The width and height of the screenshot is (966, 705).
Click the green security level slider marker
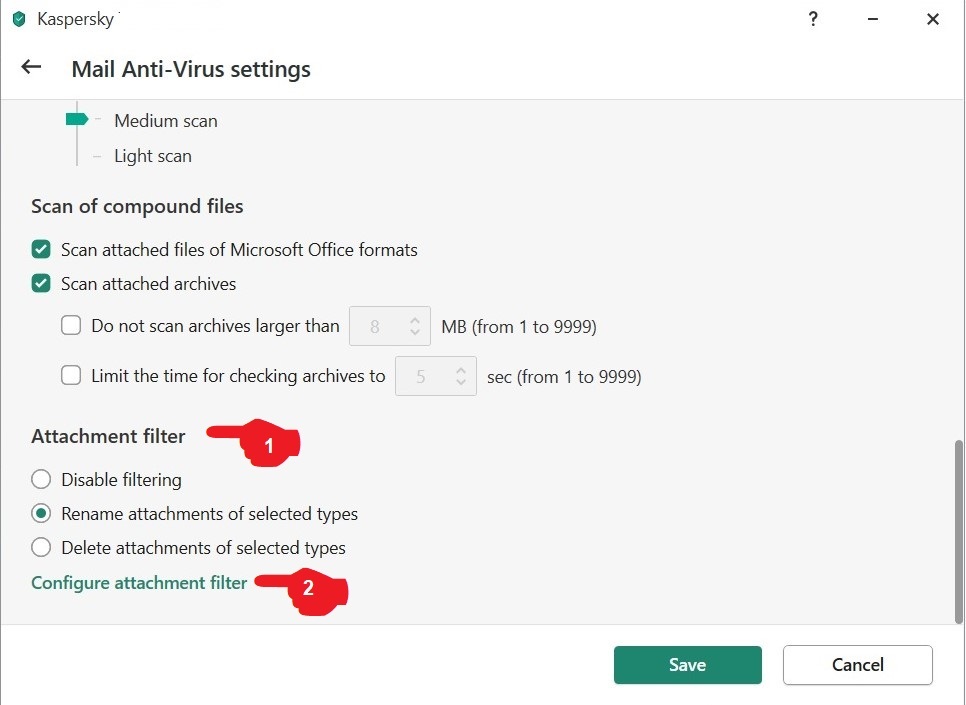pyautogui.click(x=77, y=119)
